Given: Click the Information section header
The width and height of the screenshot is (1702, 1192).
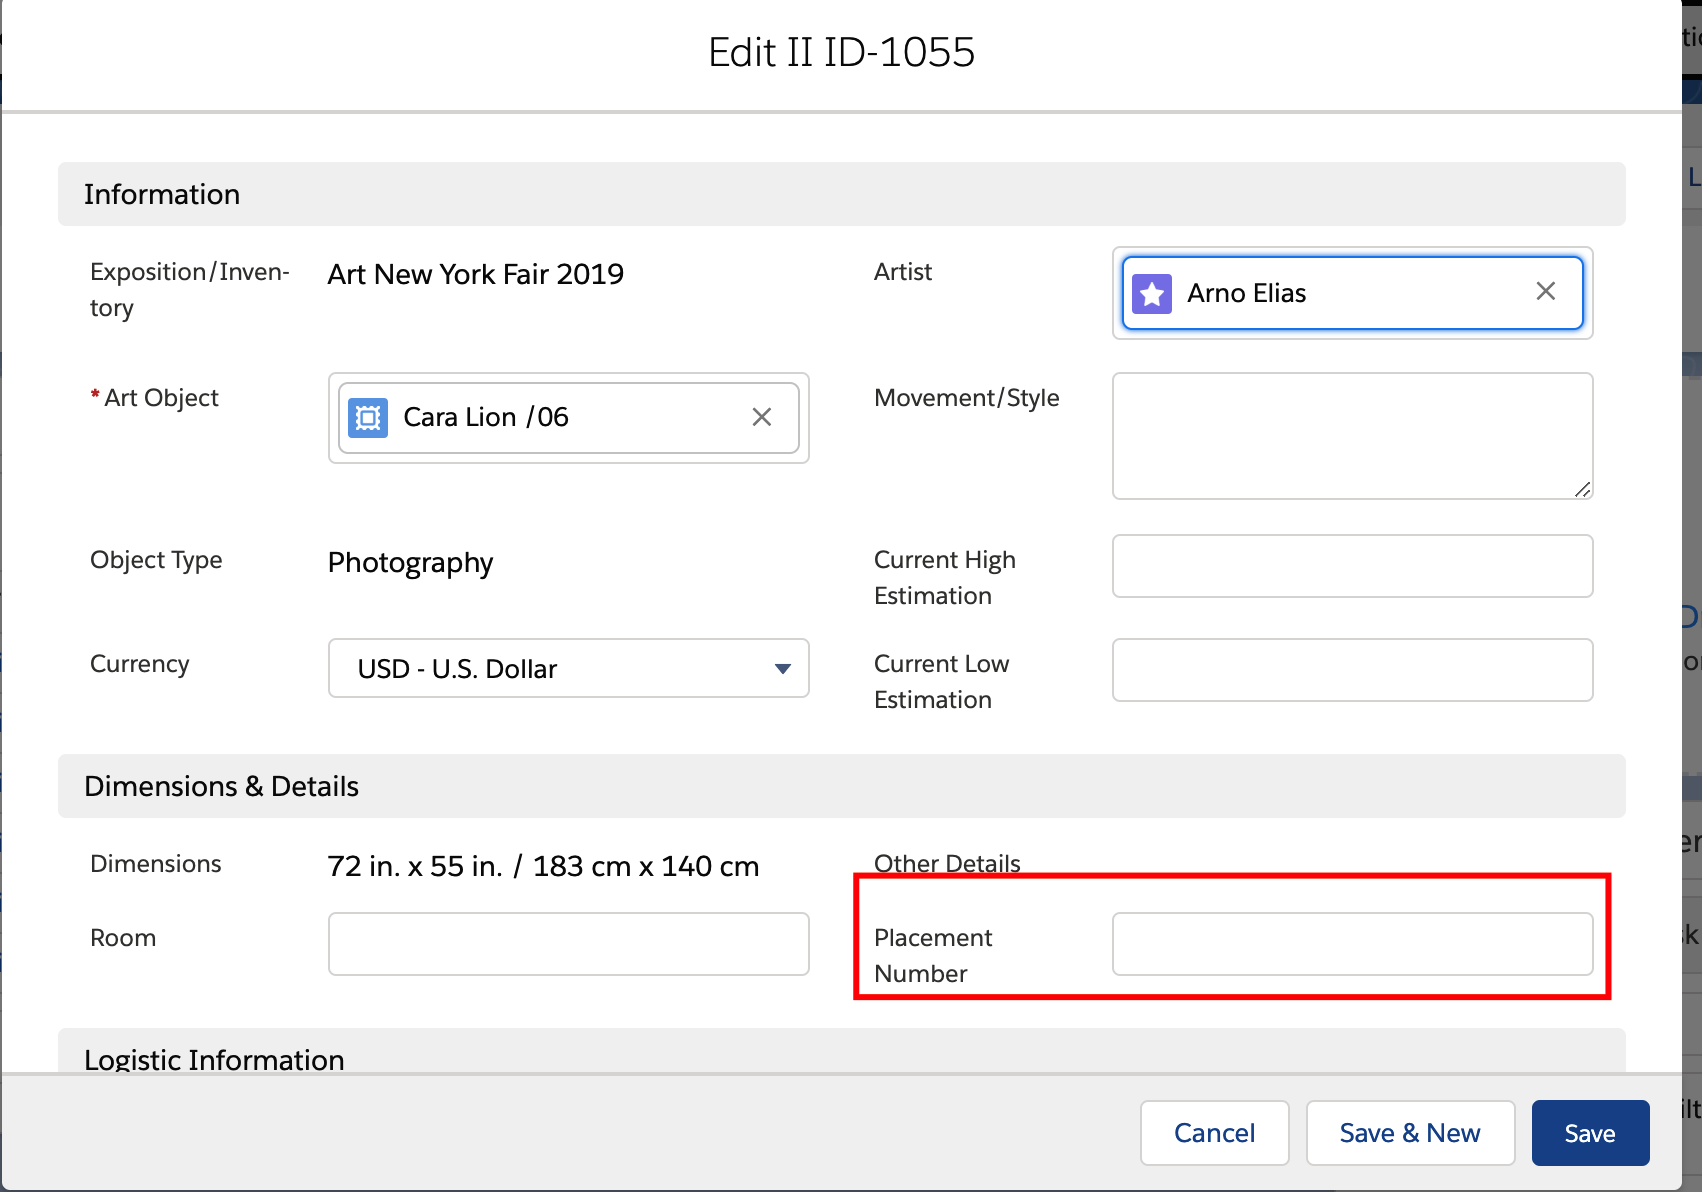Looking at the screenshot, I should [162, 194].
